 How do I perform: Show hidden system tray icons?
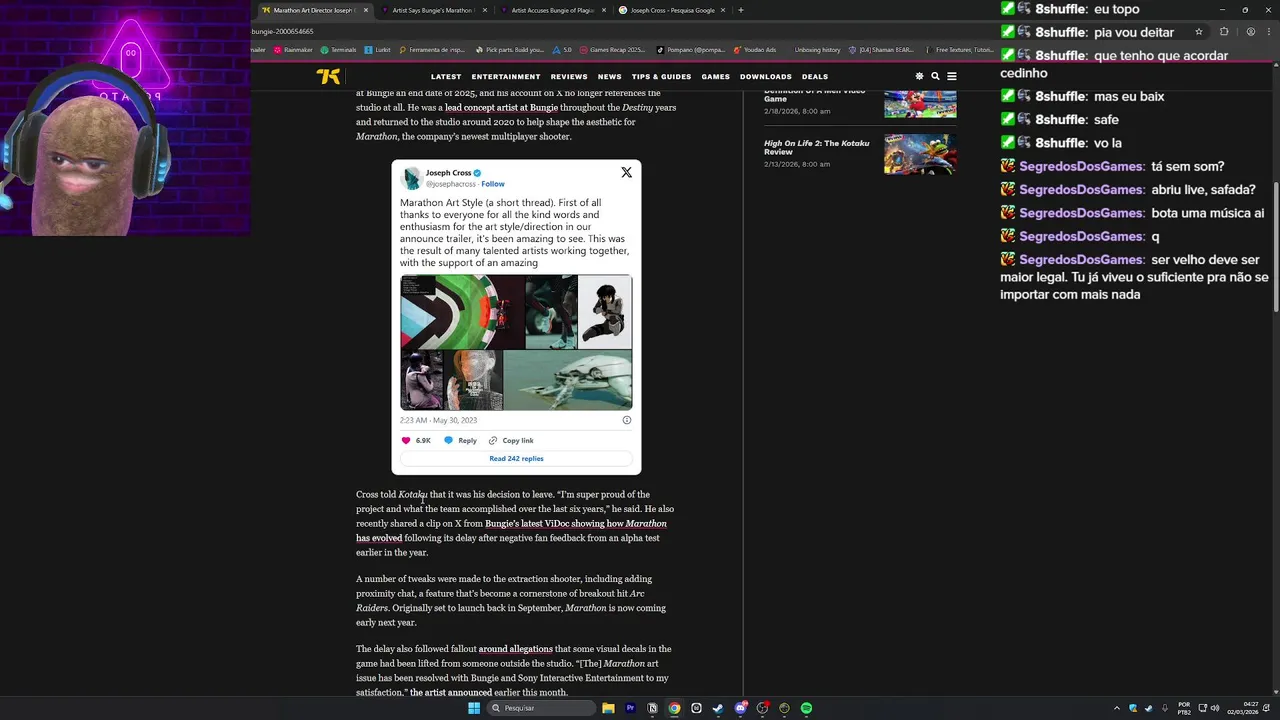point(1117,708)
